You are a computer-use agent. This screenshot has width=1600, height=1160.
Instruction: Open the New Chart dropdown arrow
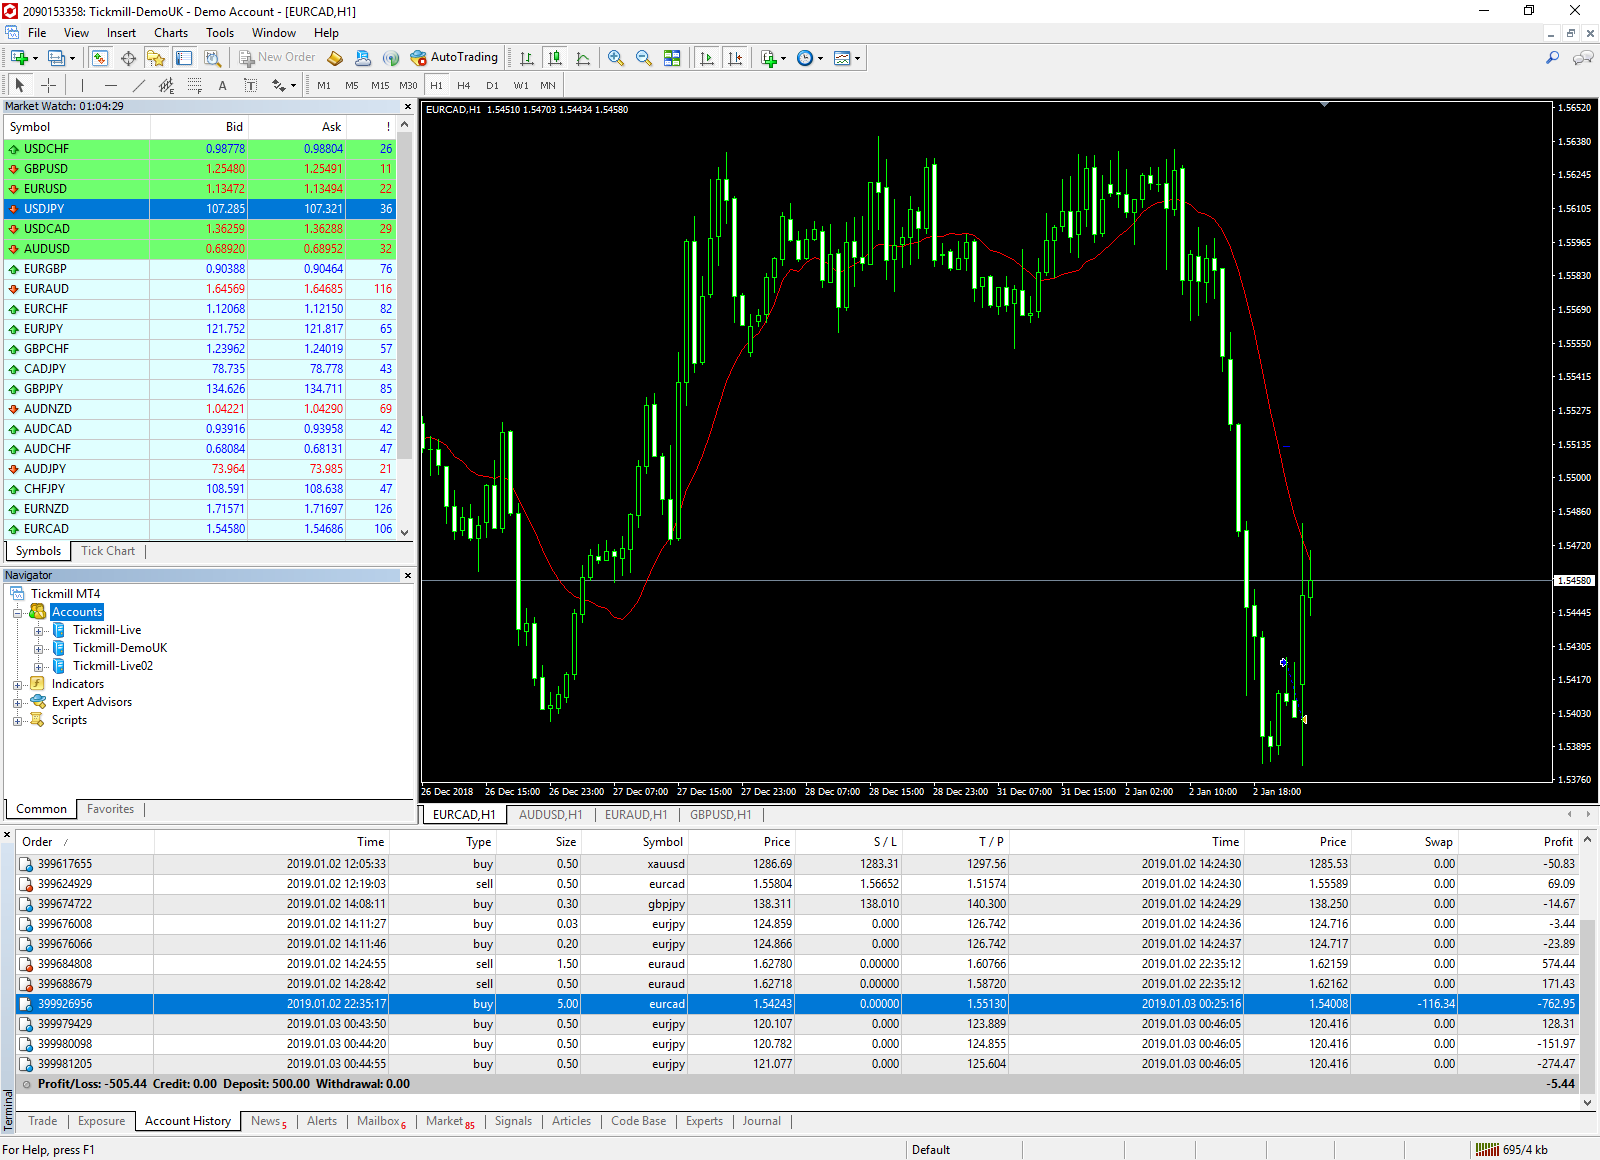pos(35,59)
